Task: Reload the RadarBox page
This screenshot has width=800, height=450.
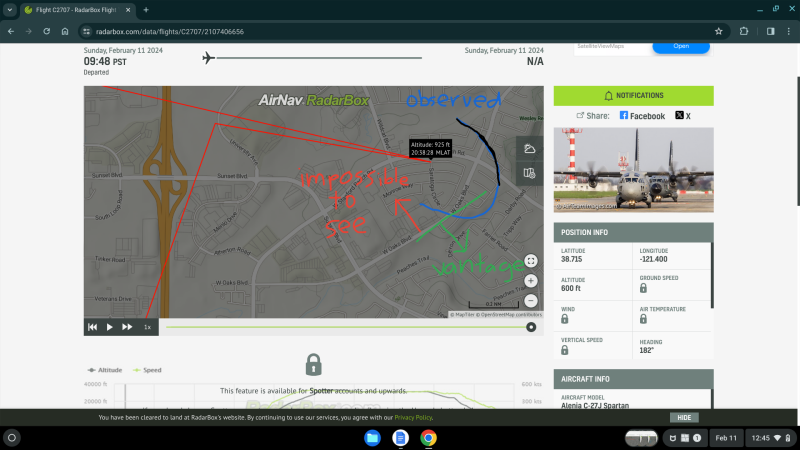Action: [x=46, y=31]
